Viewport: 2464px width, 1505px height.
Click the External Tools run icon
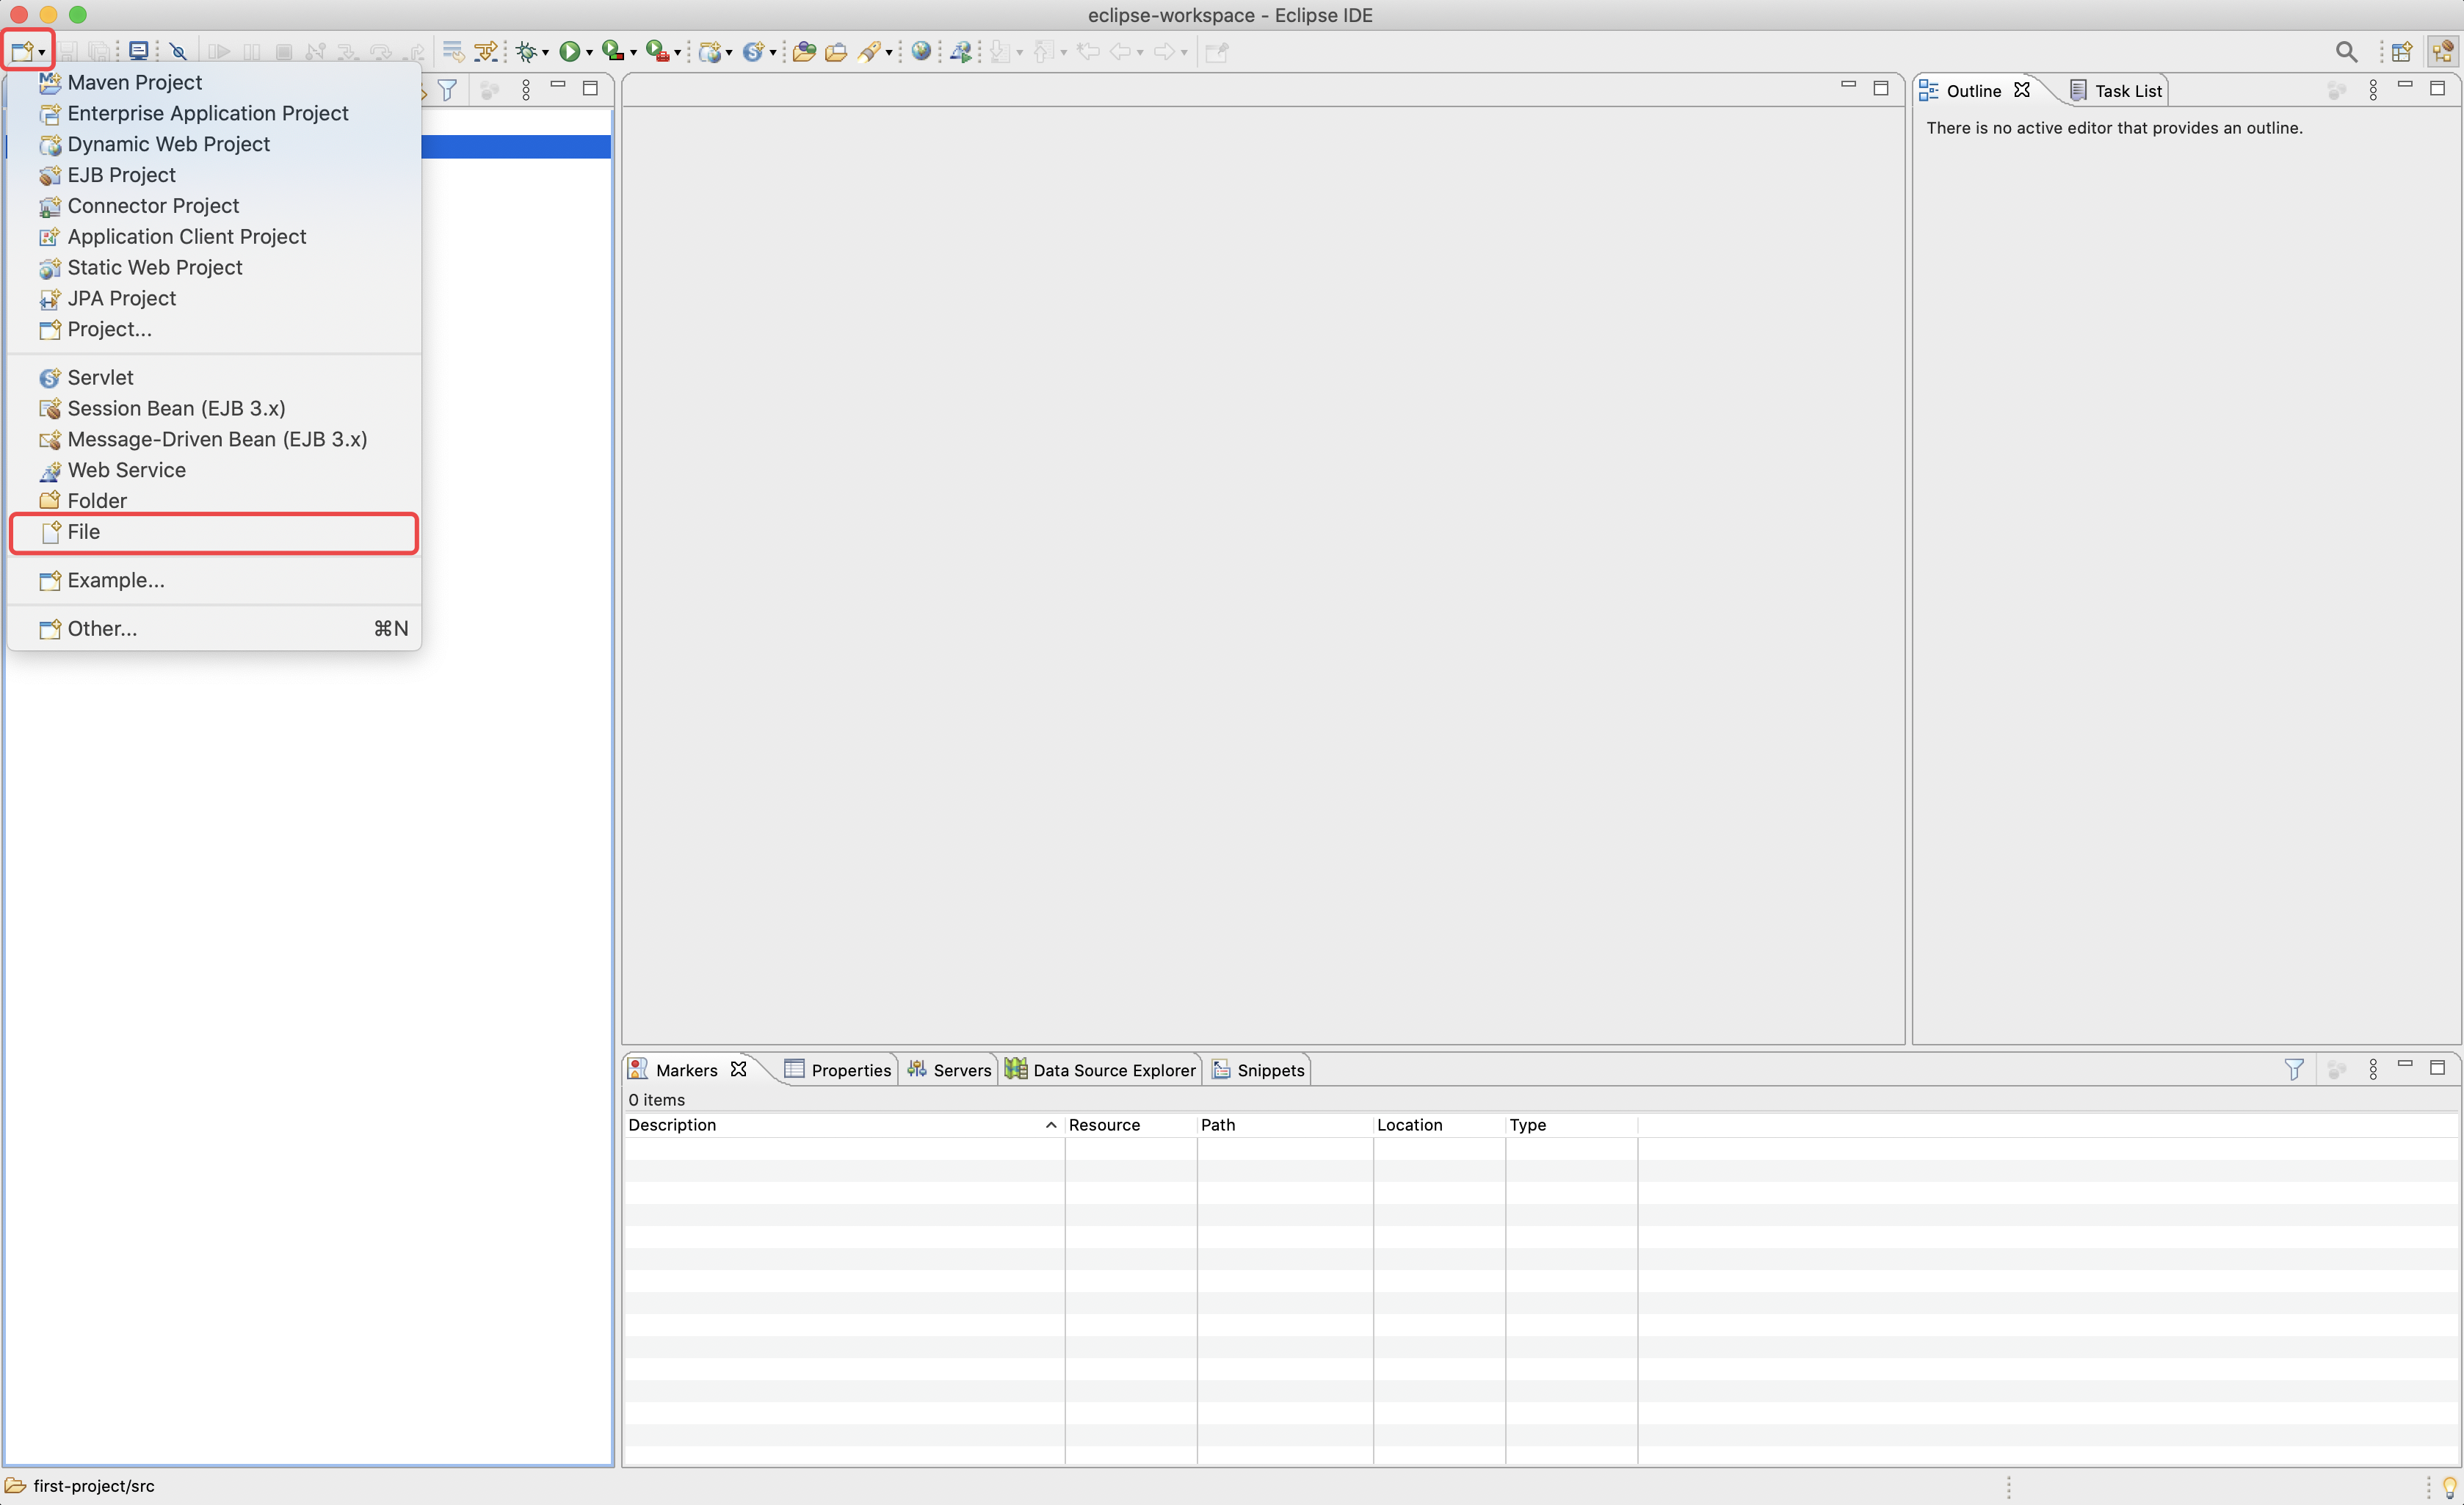(657, 51)
